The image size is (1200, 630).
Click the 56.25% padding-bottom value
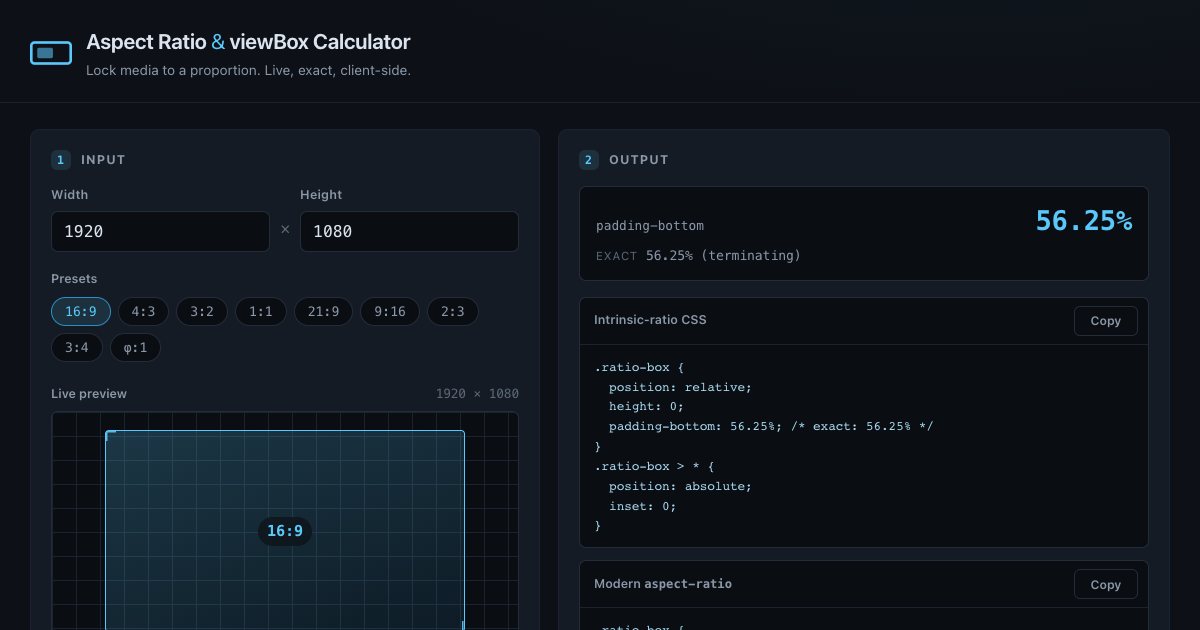[1084, 221]
